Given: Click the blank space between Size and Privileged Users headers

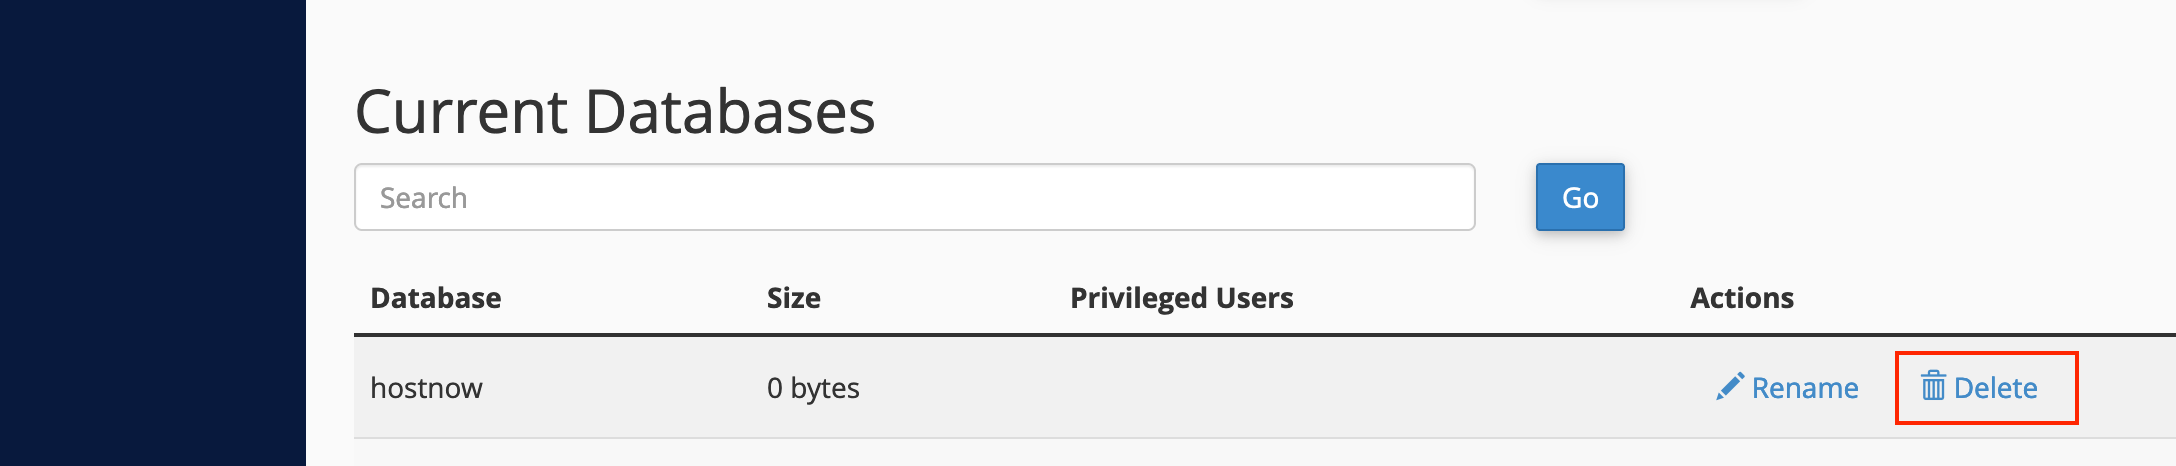Looking at the screenshot, I should point(945,298).
